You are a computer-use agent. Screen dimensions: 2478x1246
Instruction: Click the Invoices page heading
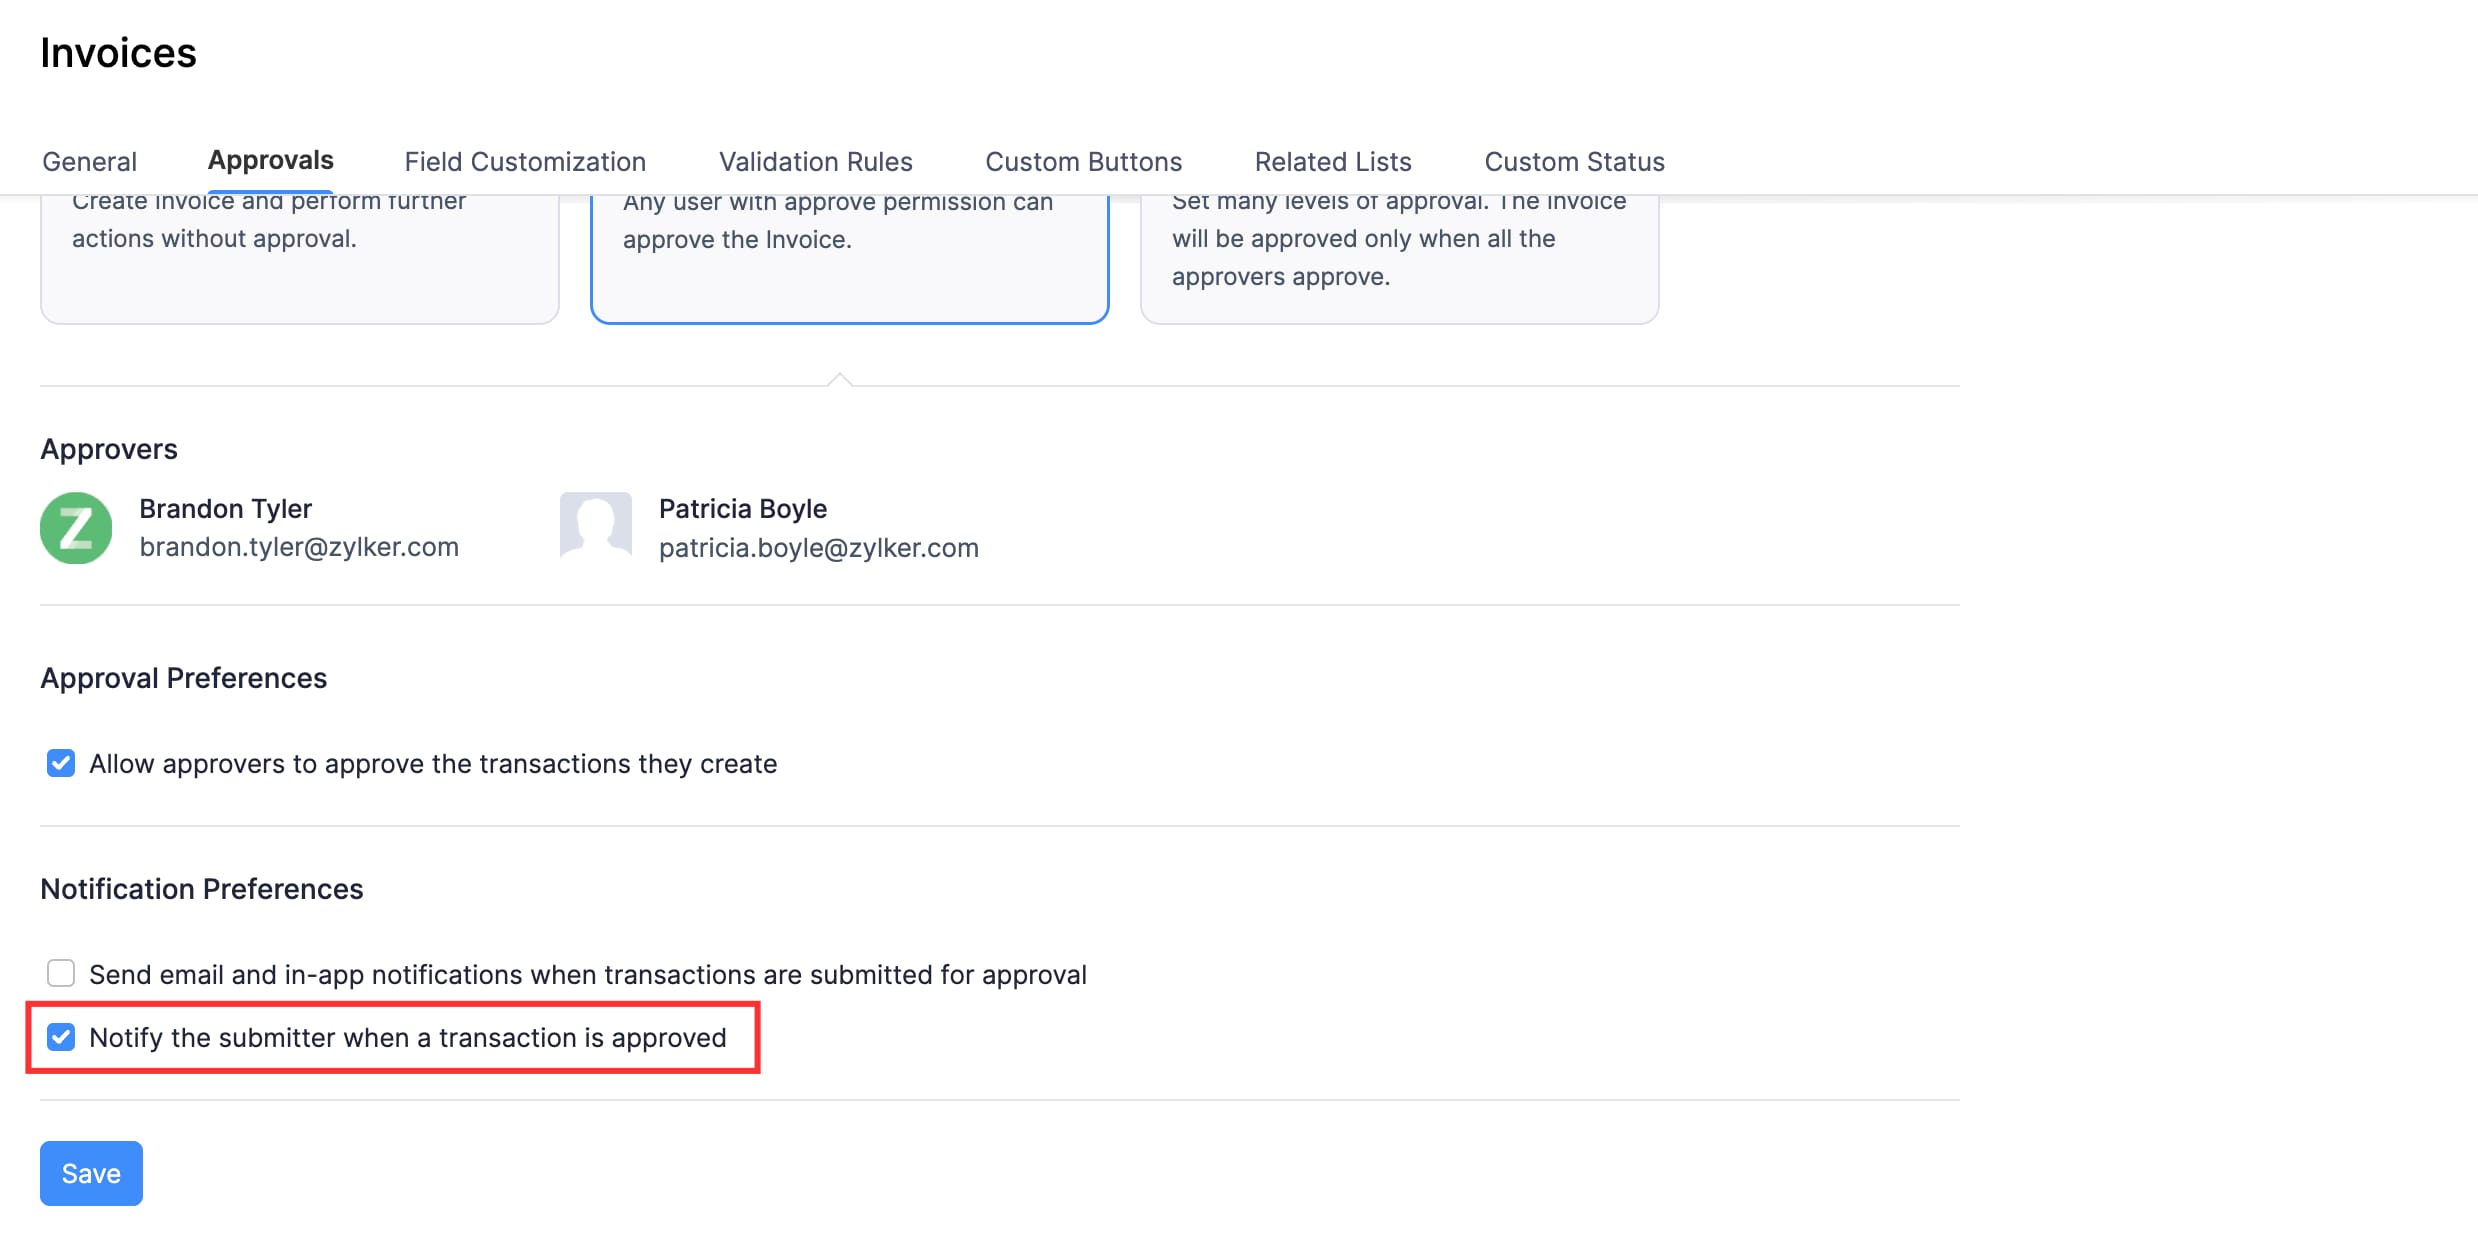point(118,53)
